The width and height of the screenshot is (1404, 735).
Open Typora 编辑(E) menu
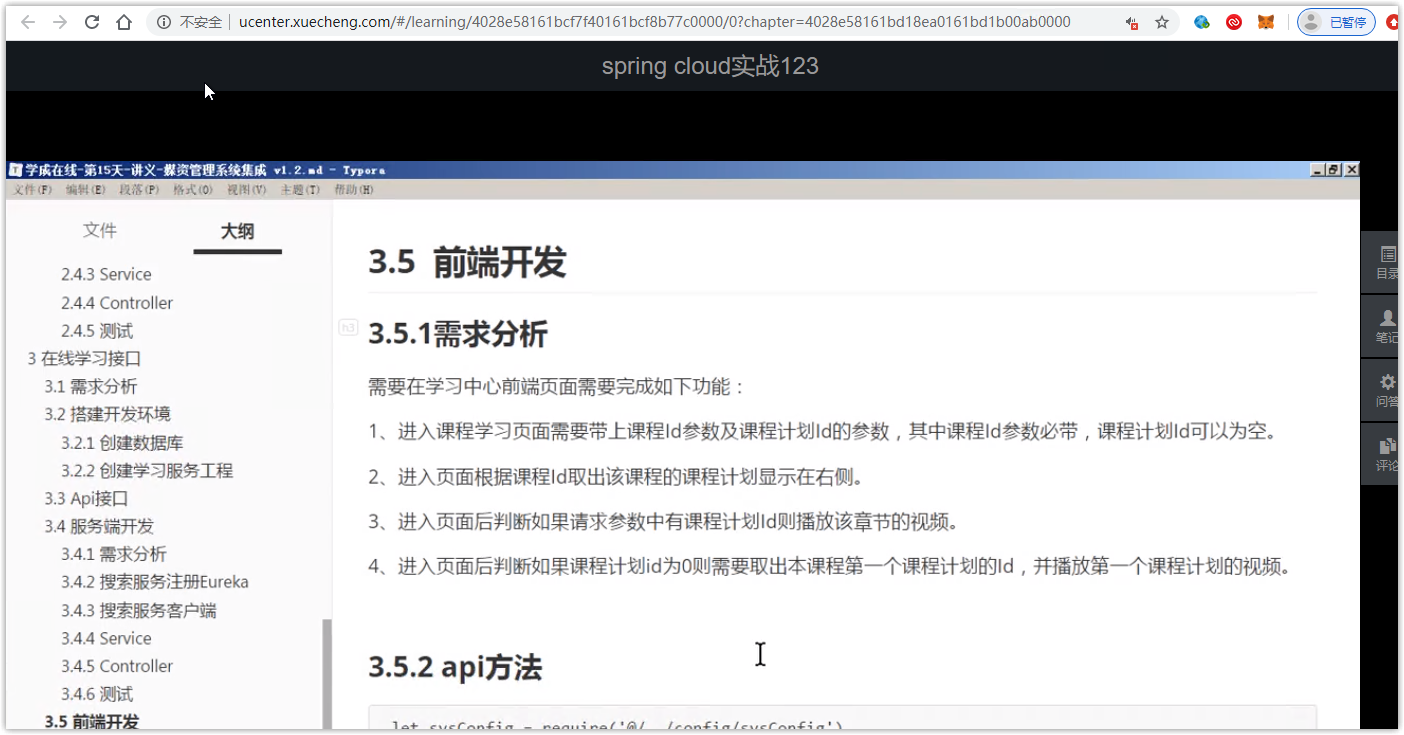[x=86, y=190]
